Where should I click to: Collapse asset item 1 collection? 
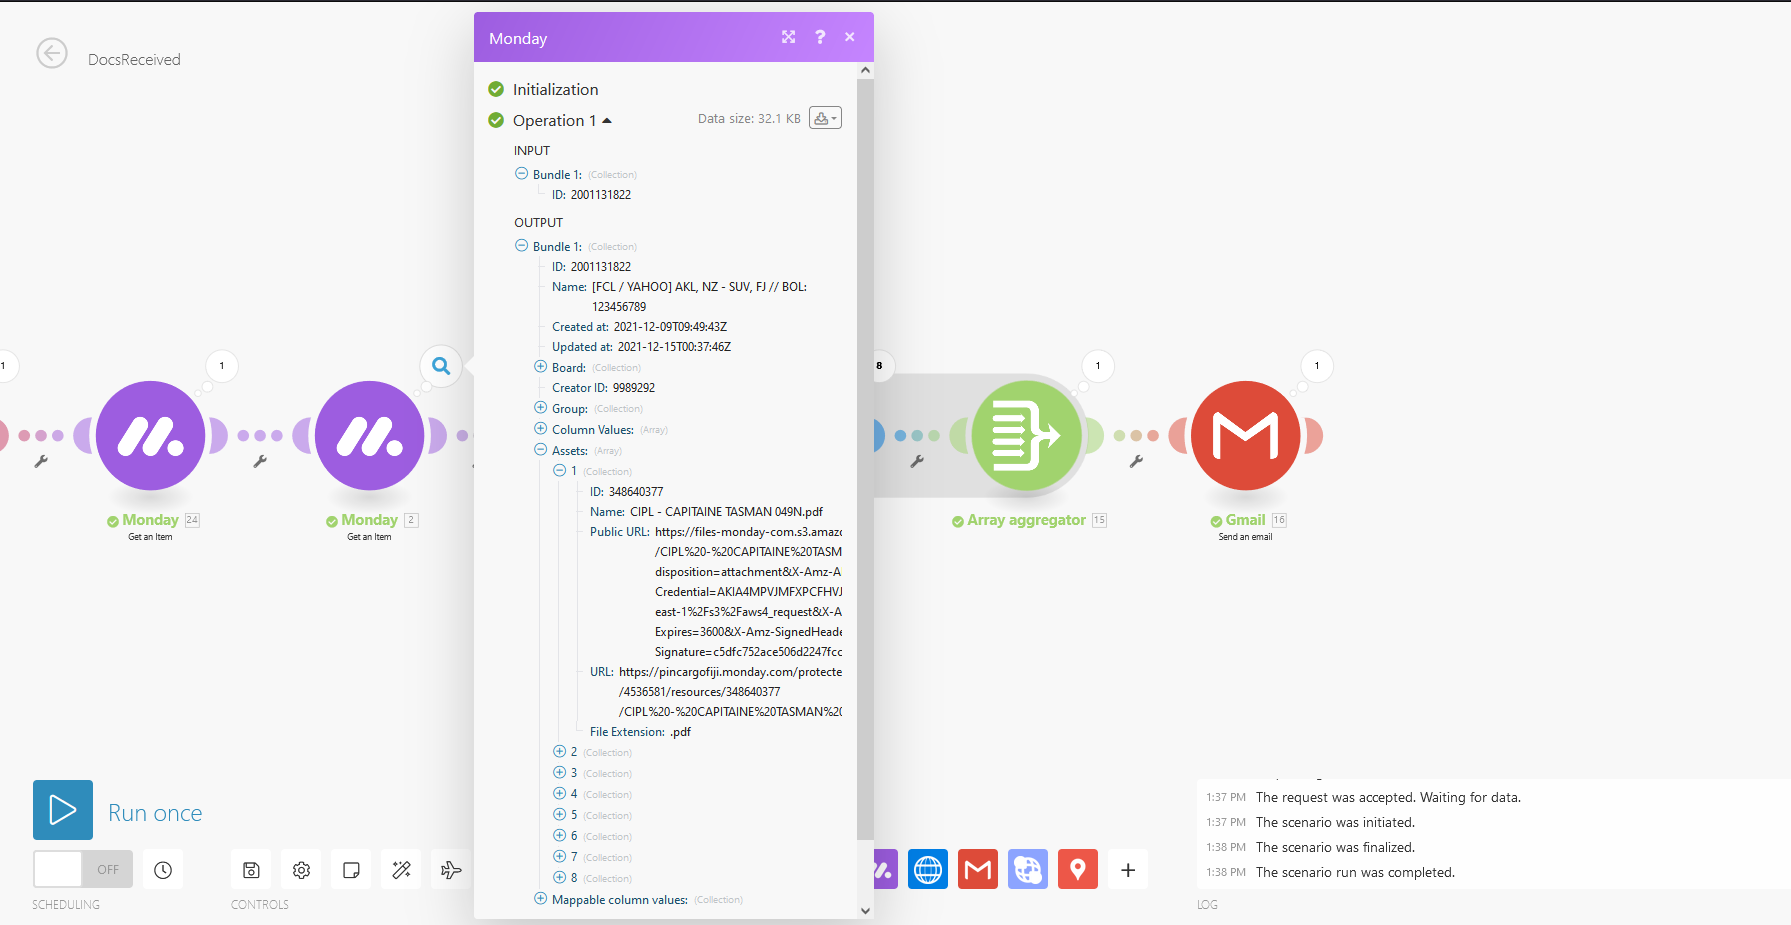click(x=560, y=470)
